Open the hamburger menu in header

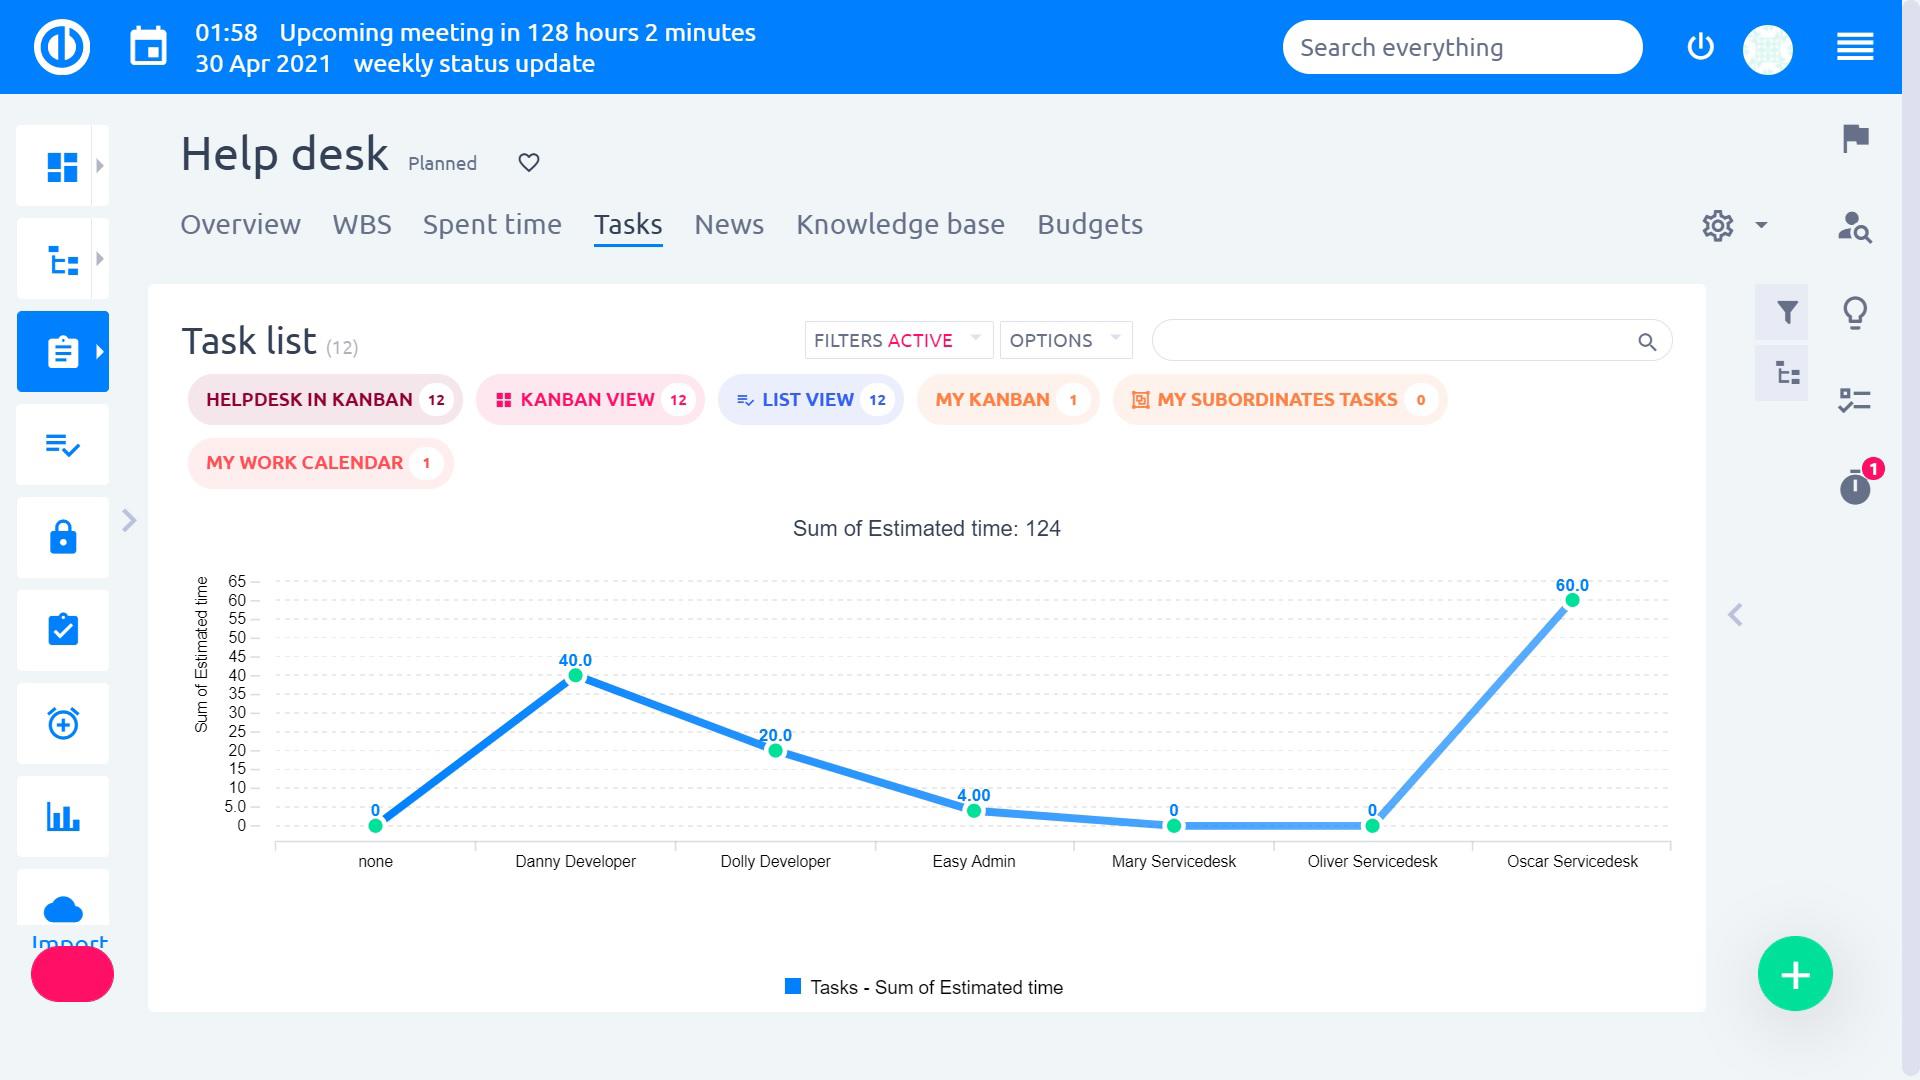click(x=1854, y=47)
